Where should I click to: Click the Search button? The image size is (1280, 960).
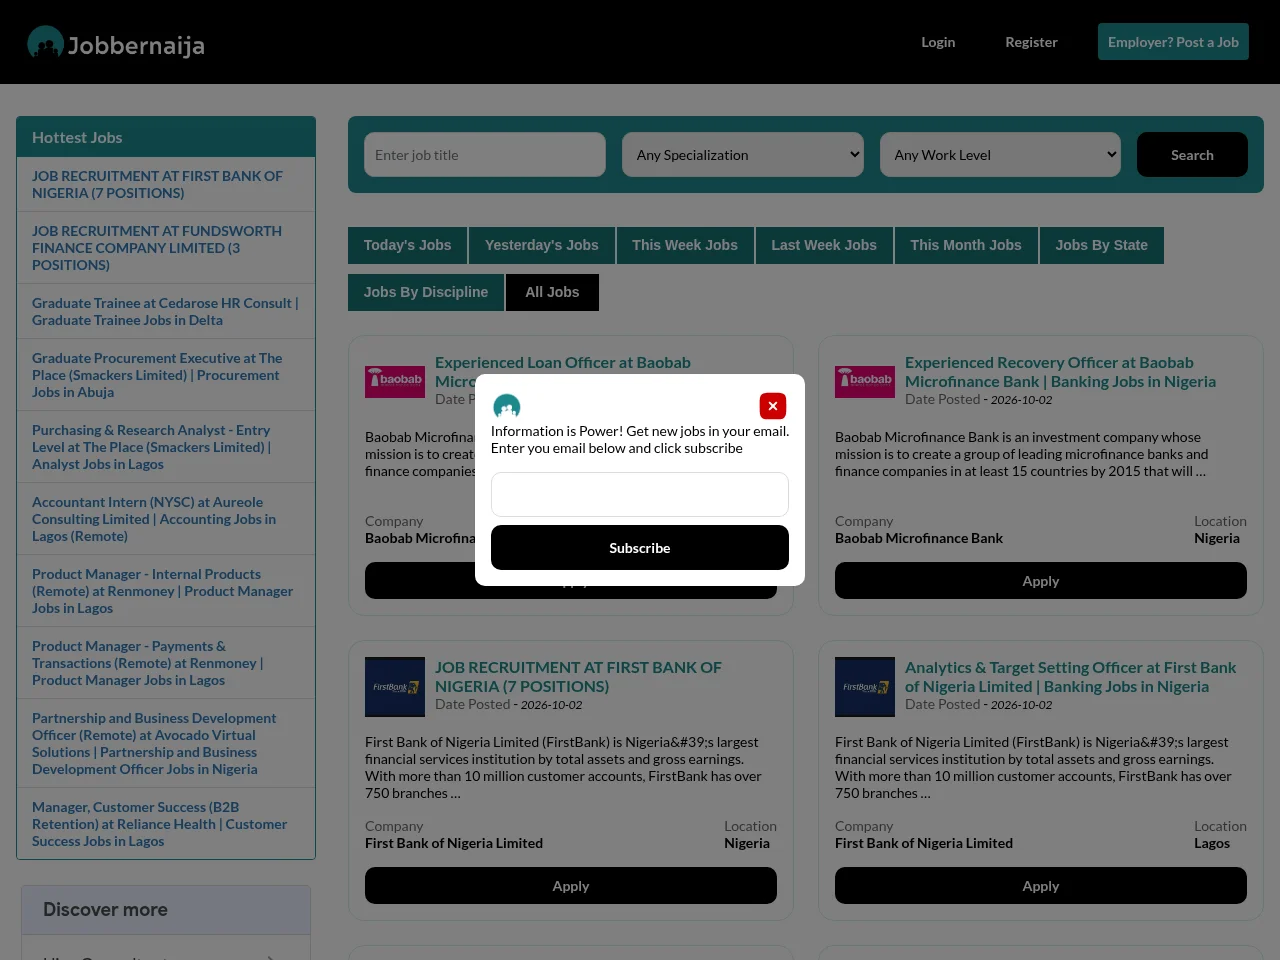(1192, 155)
